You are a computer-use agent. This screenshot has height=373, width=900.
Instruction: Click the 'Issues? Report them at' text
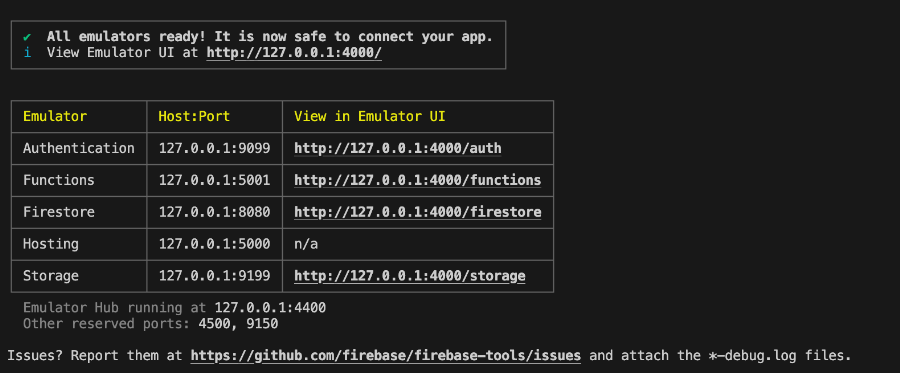tap(94, 356)
